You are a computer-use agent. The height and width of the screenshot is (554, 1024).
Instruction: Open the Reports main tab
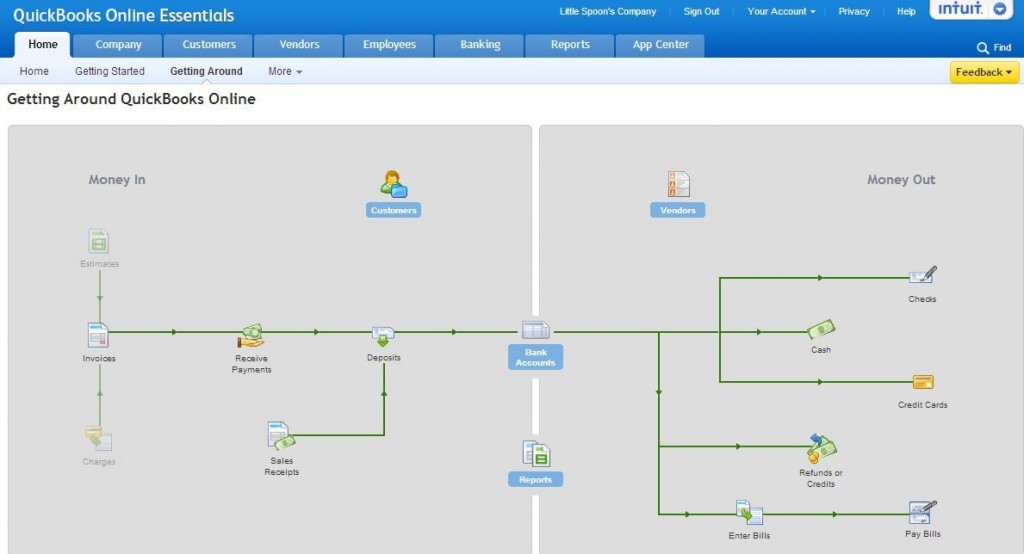pos(570,44)
